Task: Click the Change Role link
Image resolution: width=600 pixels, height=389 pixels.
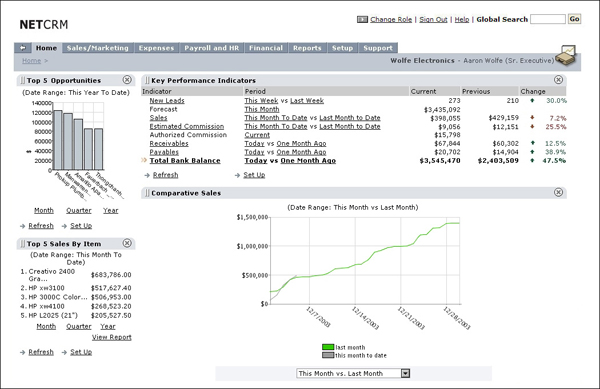Action: click(391, 20)
